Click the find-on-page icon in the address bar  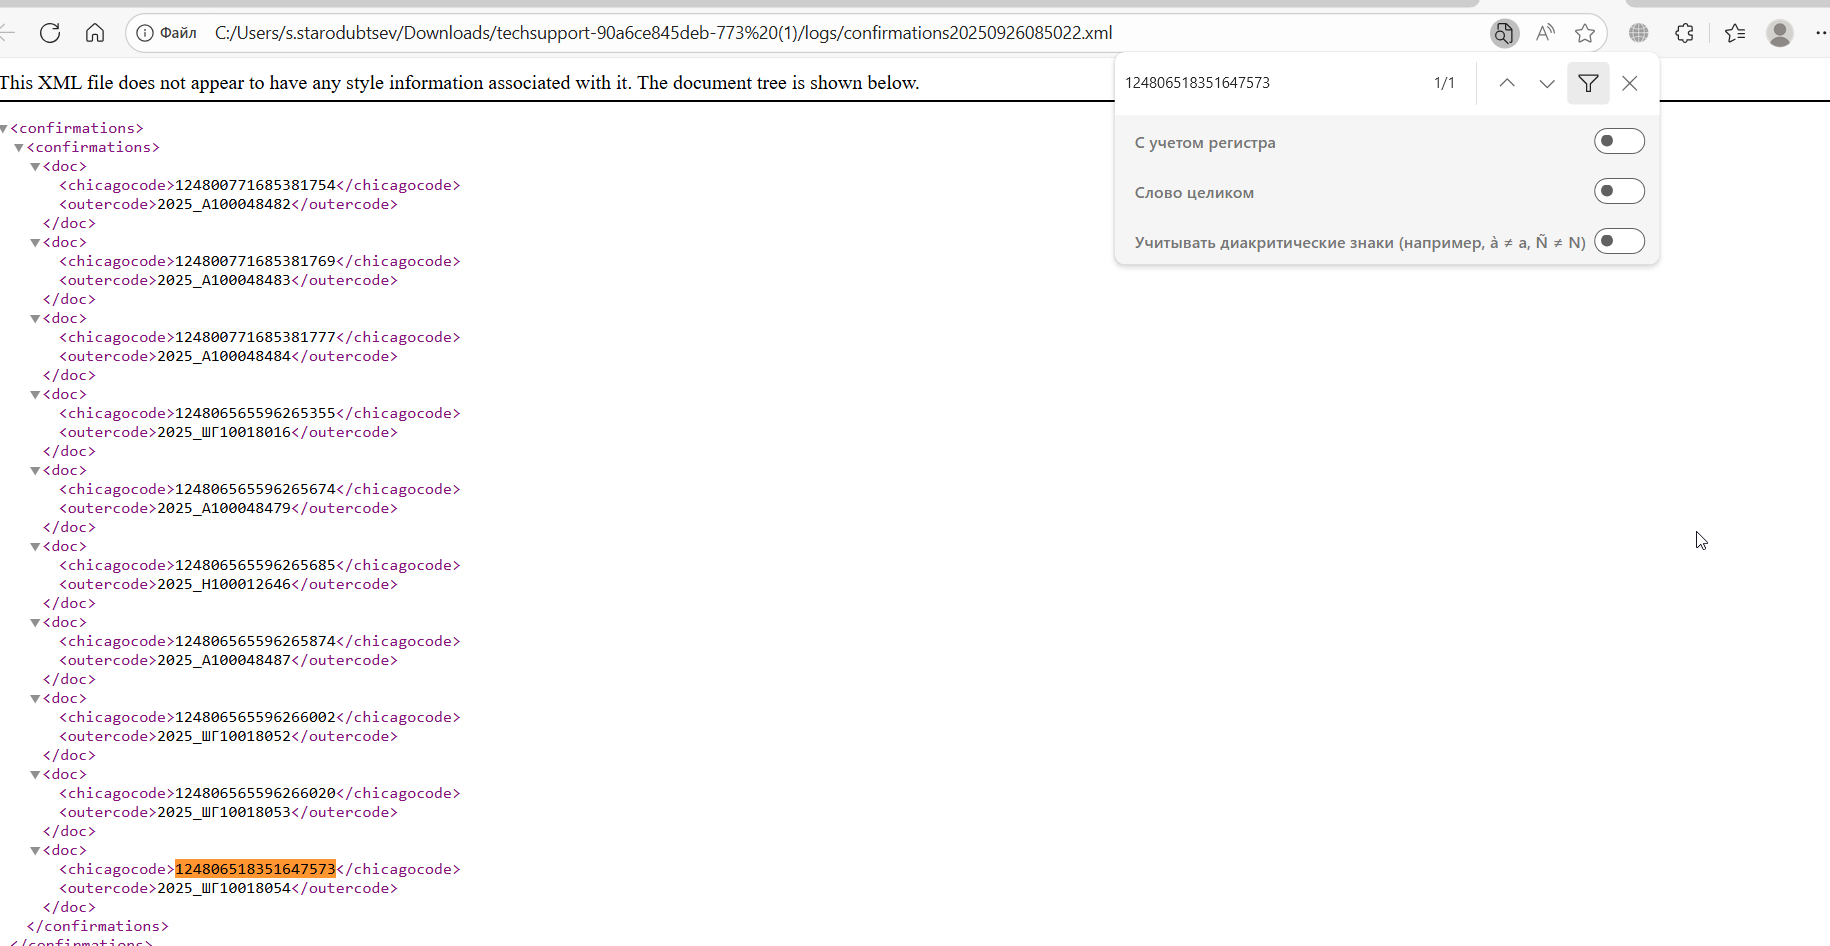1504,33
